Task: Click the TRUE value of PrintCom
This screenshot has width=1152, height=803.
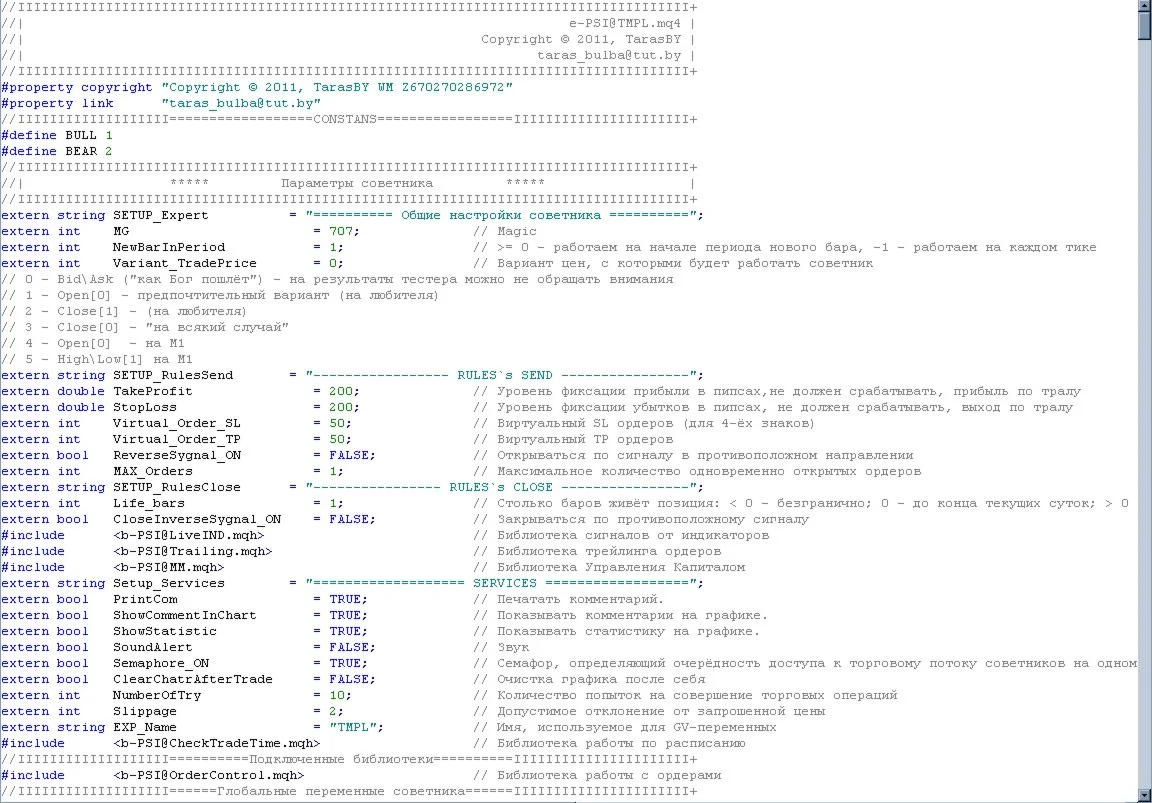Action: [x=345, y=599]
